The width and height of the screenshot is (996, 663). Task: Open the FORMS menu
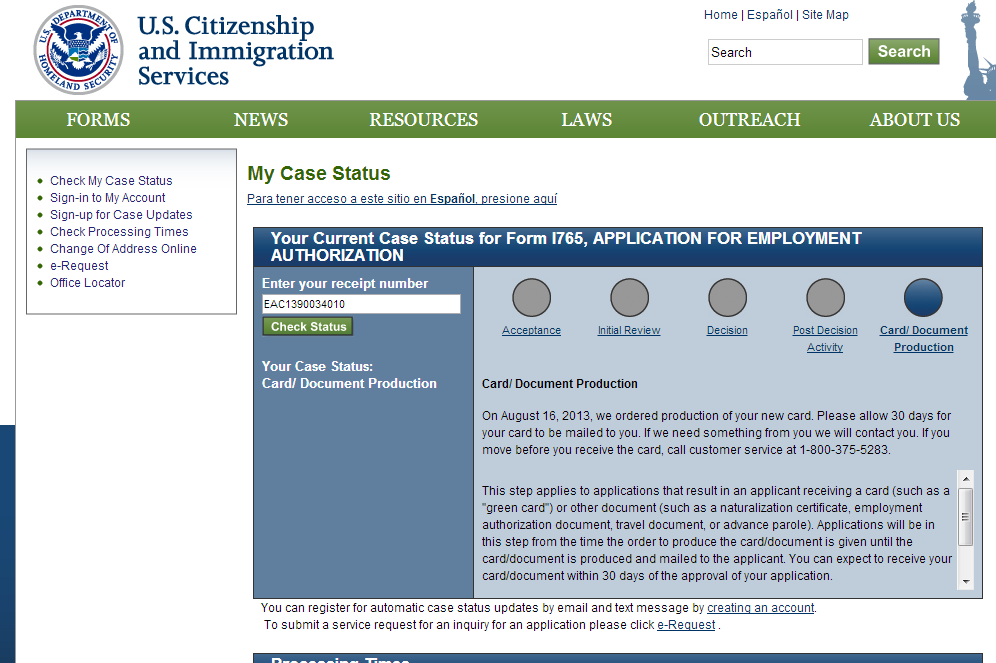coord(98,119)
